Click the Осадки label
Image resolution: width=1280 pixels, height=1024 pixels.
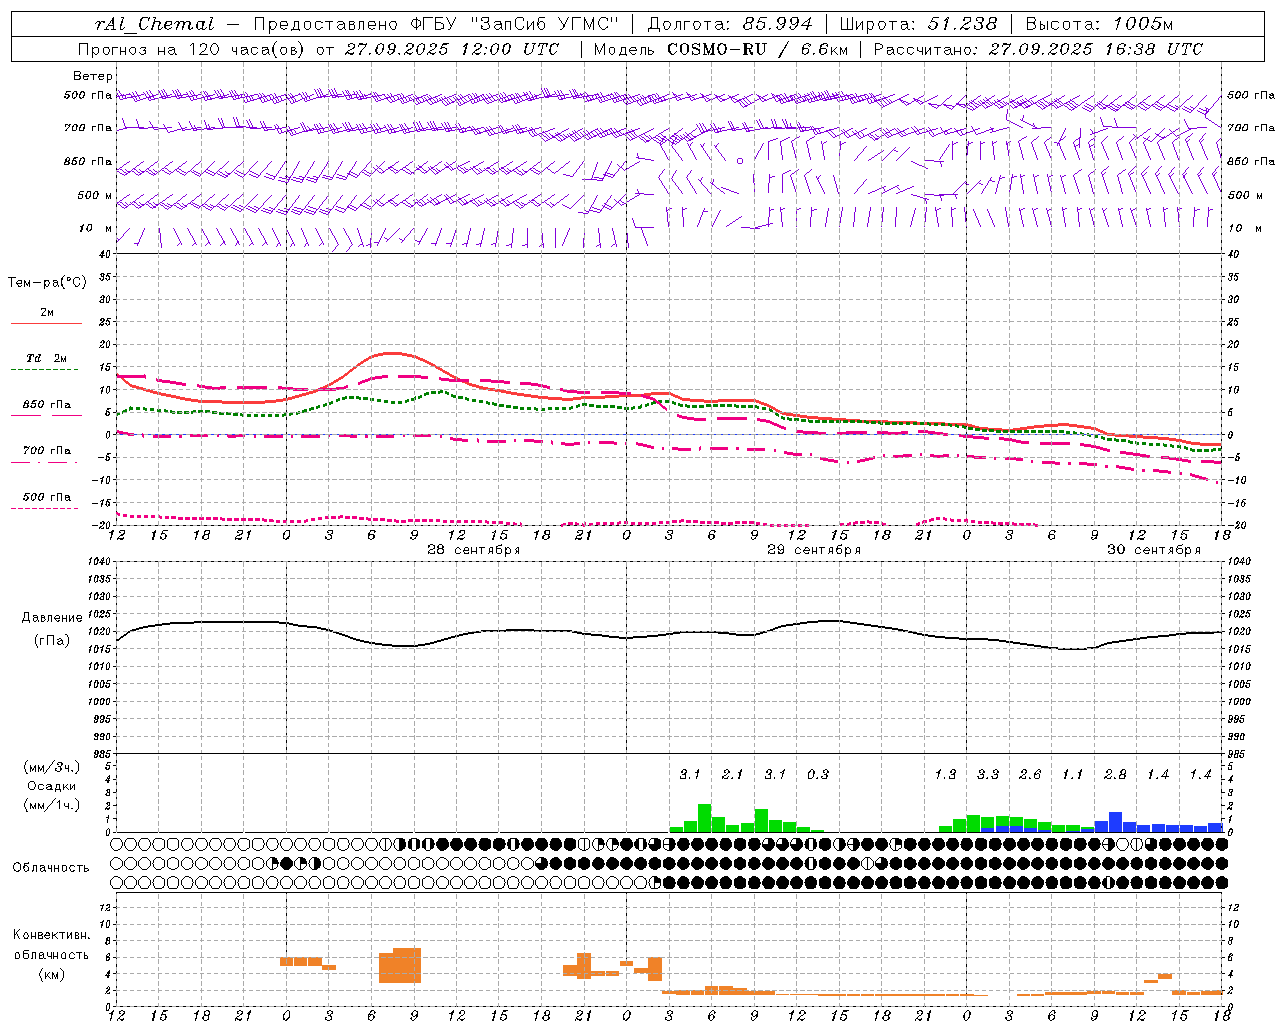[51, 786]
